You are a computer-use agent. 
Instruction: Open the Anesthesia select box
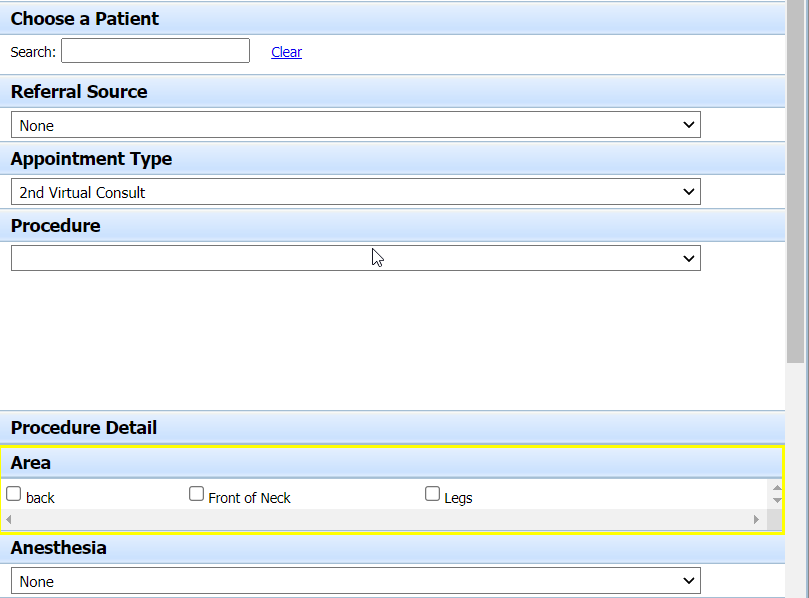[355, 581]
